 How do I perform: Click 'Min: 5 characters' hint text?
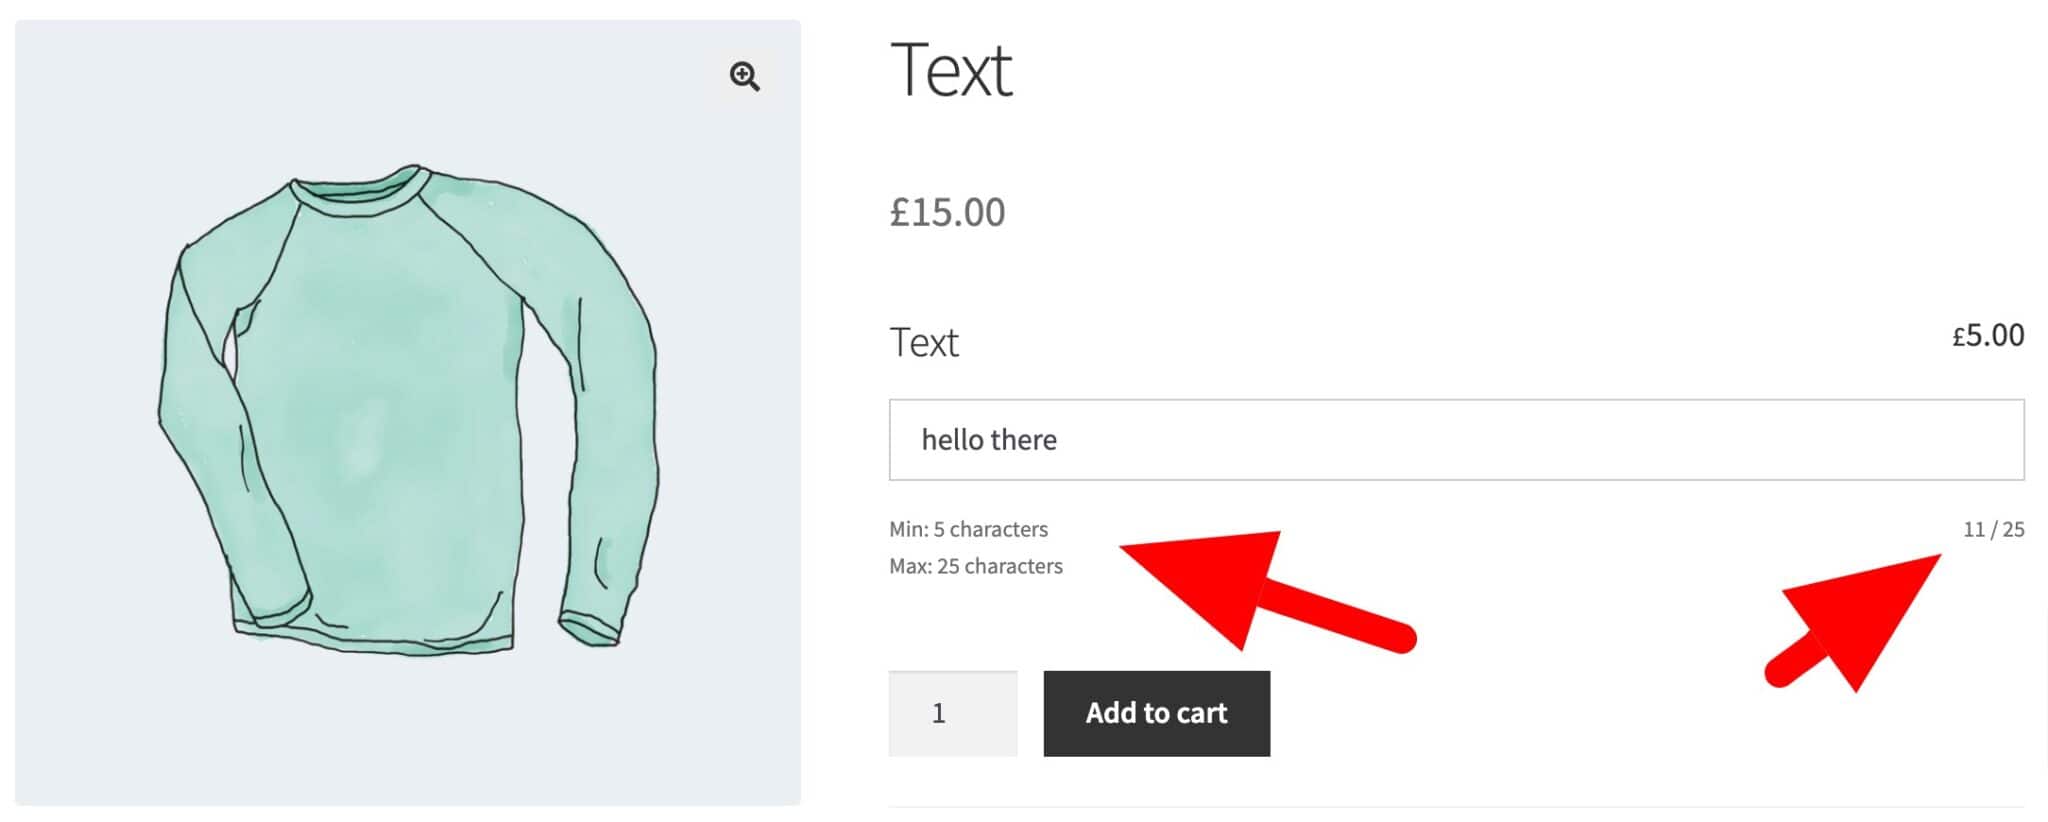(968, 529)
